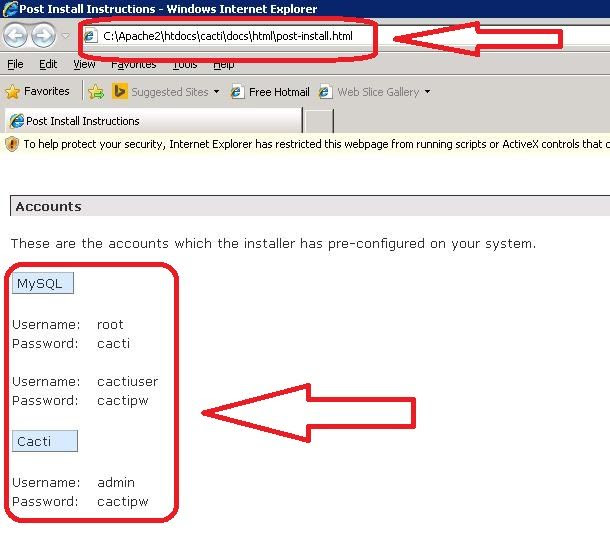
Task: Click the sentence about pre-configured accounts
Action: point(273,244)
